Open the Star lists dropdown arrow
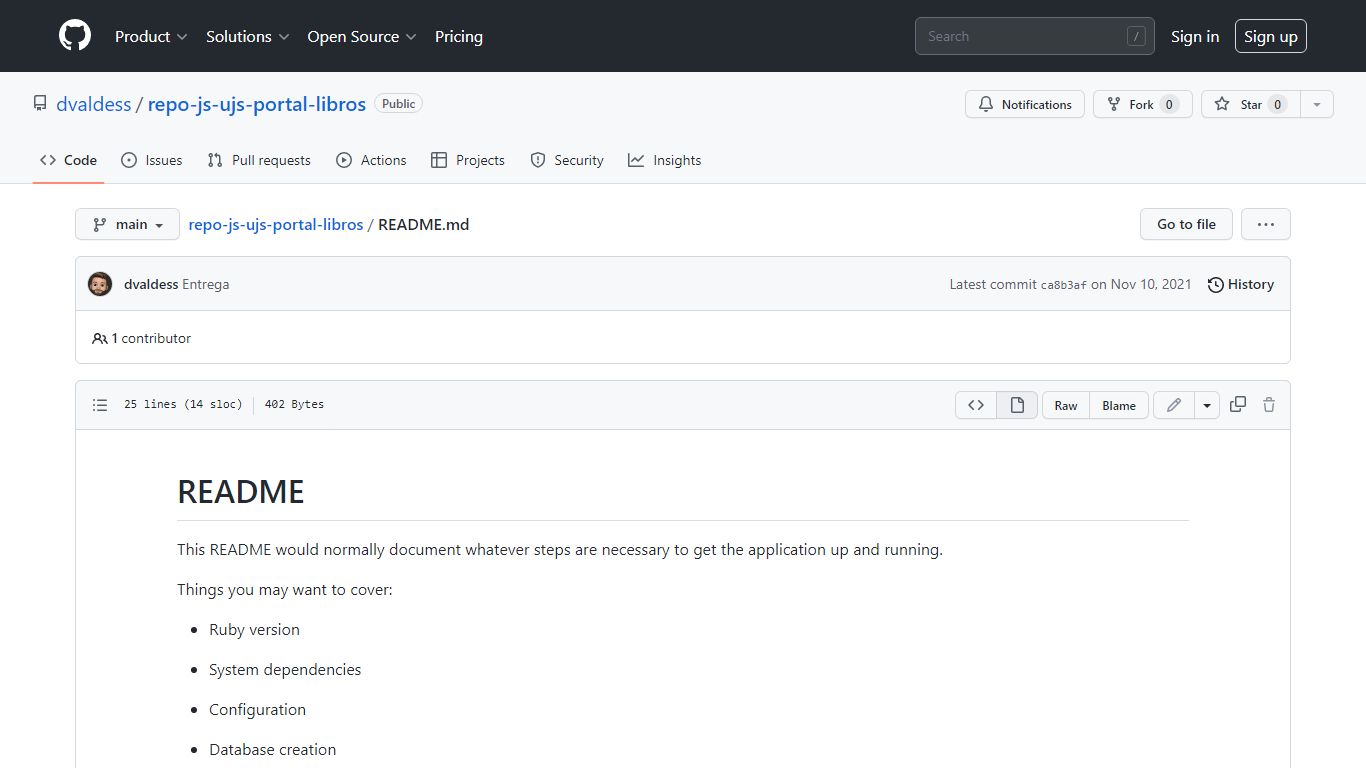This screenshot has height=768, width=1366. (1317, 104)
